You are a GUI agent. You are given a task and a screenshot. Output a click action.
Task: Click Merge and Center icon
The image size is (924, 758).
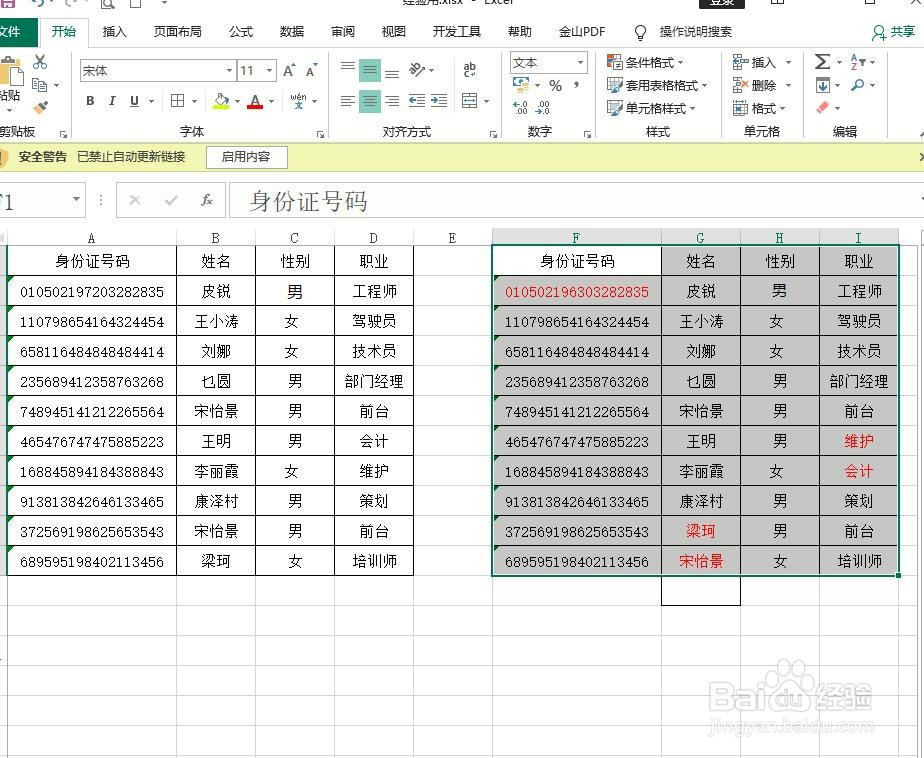470,101
